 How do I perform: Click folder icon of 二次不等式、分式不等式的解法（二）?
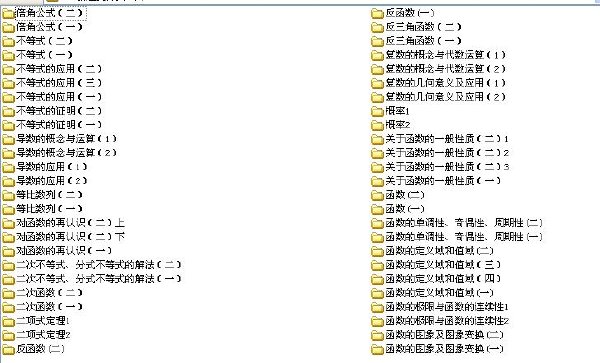(8, 265)
